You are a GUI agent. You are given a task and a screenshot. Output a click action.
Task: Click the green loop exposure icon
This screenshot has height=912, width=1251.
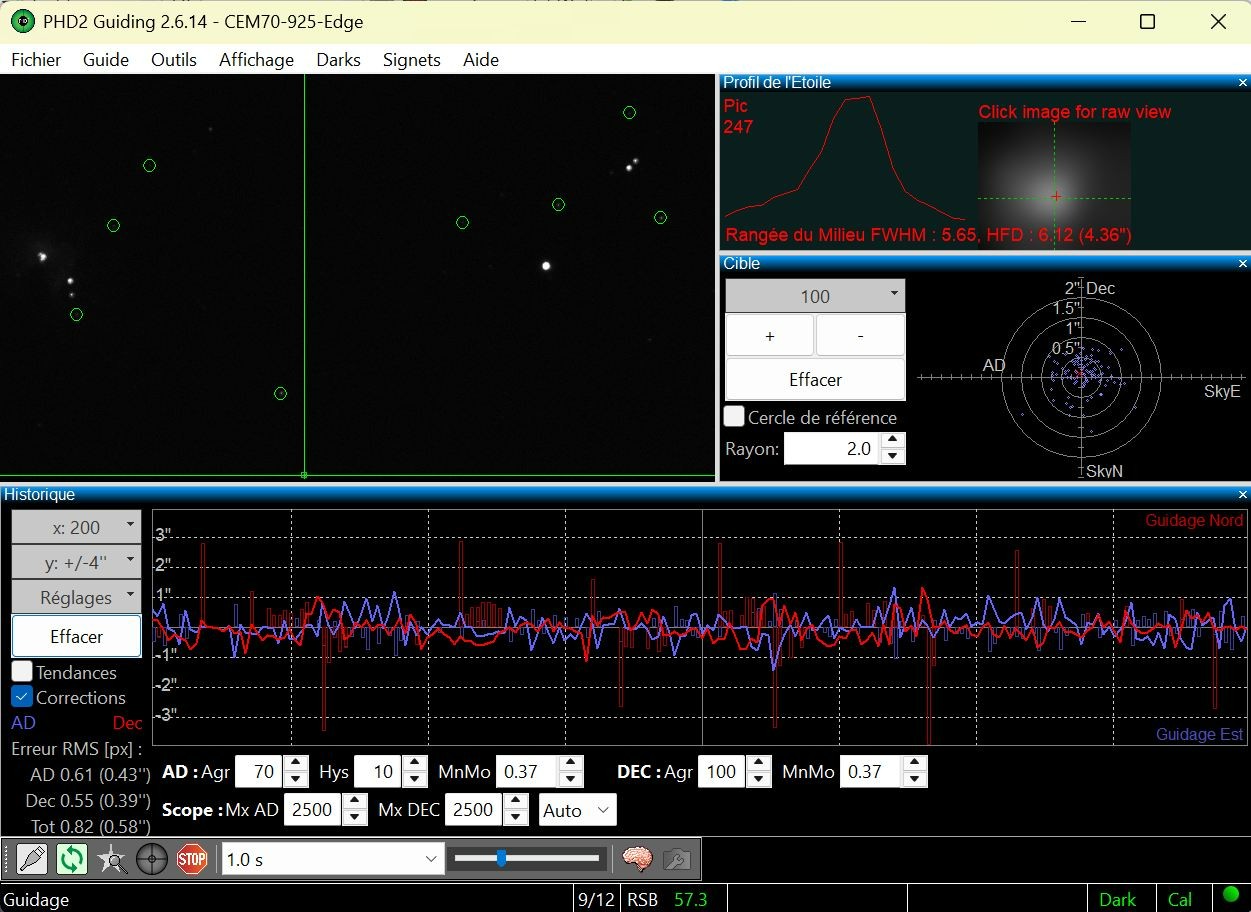(x=72, y=859)
